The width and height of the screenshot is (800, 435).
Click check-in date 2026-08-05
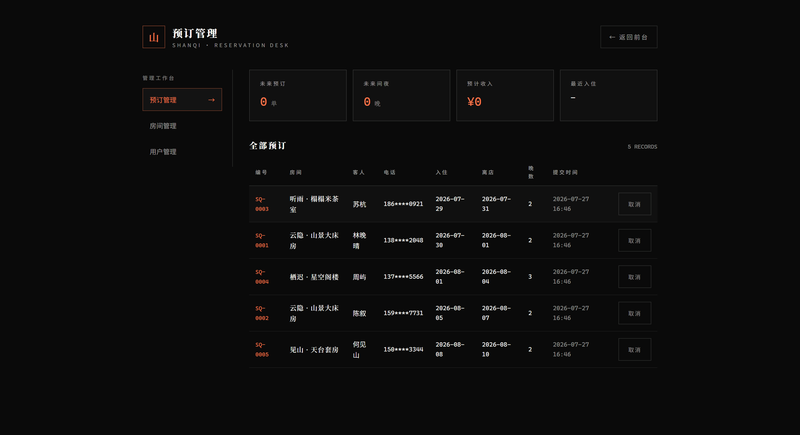(449, 313)
